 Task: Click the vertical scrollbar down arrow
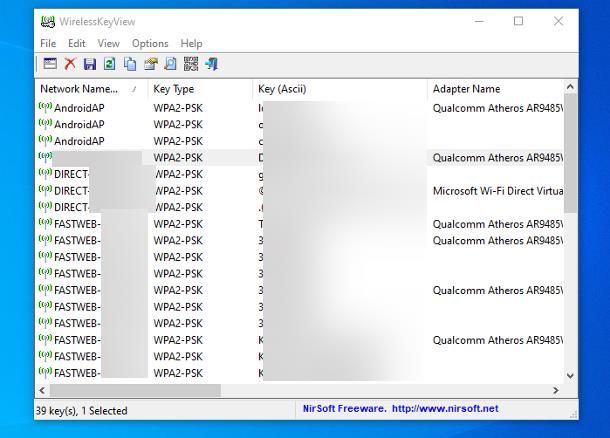click(570, 376)
